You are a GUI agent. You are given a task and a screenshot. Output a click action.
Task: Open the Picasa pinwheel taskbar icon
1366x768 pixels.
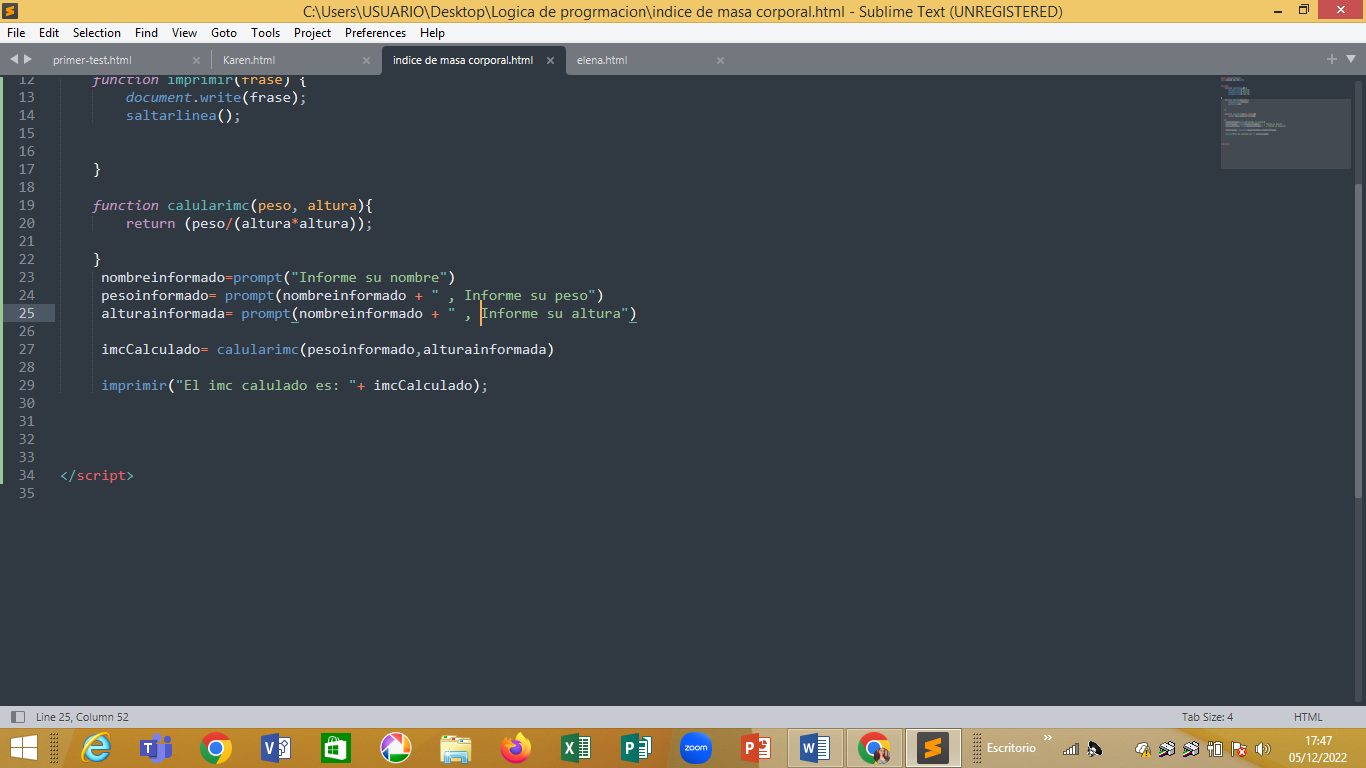tap(396, 748)
